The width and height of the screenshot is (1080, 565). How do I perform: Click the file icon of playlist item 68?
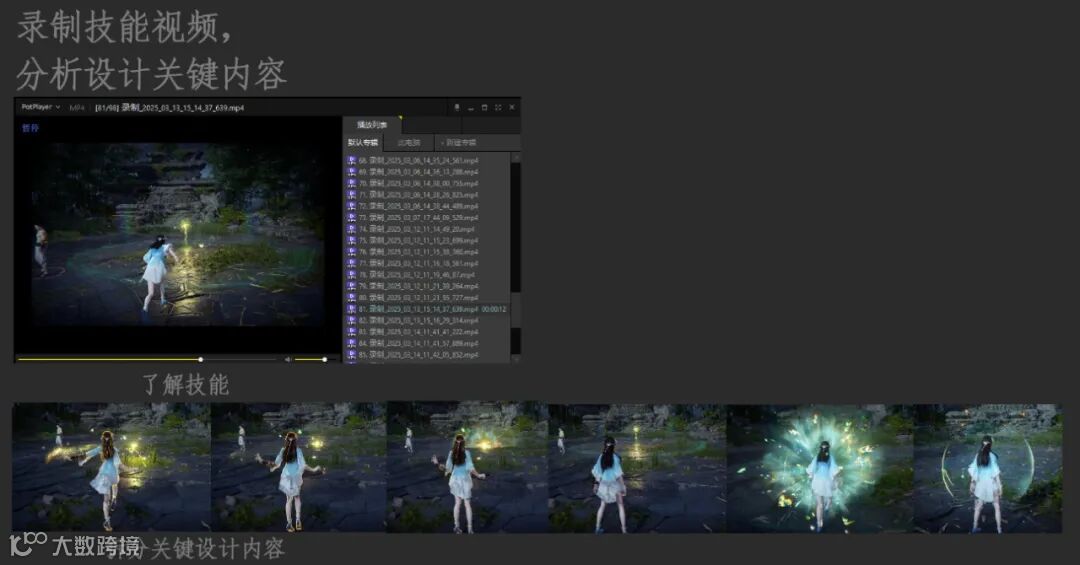pos(351,160)
